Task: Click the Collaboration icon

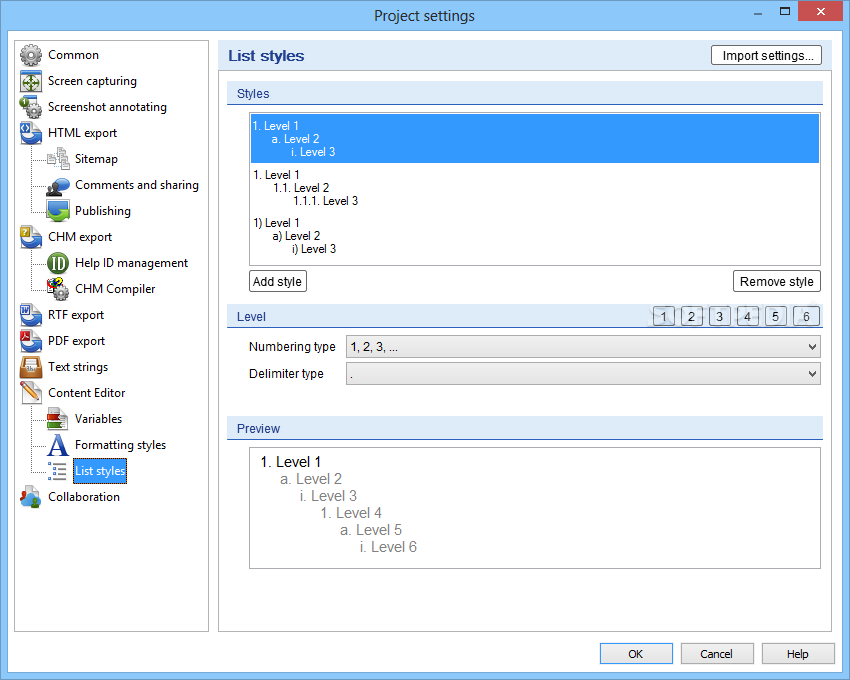Action: point(31,497)
